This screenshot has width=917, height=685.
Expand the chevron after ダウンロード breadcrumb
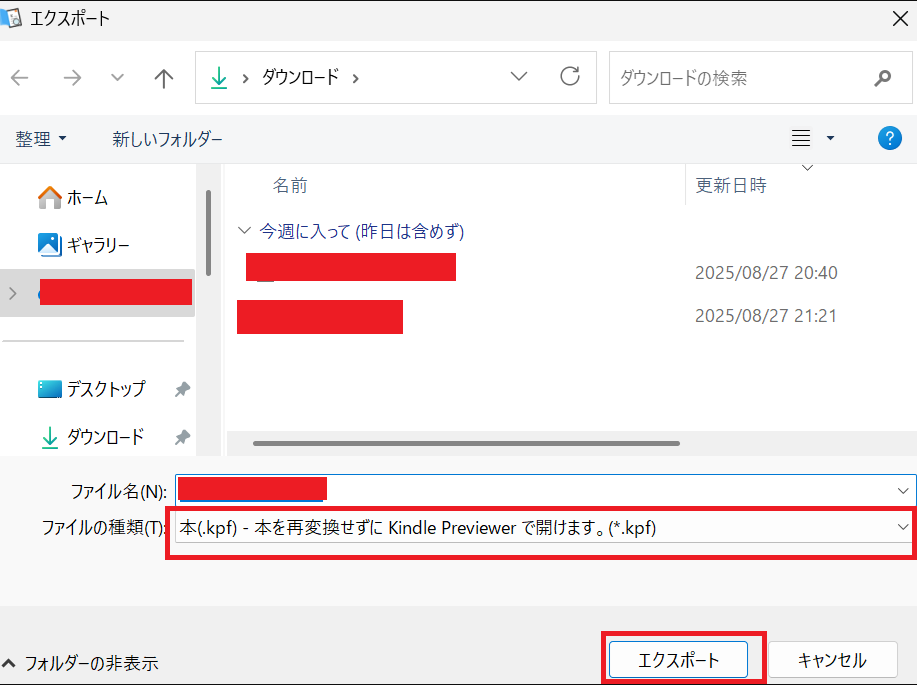click(x=356, y=78)
